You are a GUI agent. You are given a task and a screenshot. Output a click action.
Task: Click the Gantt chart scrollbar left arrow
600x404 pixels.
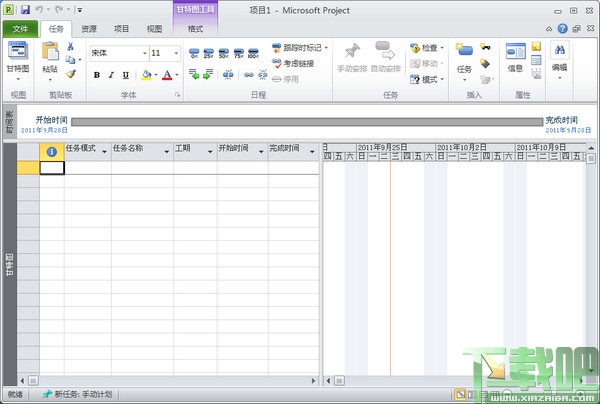pyautogui.click(x=328, y=381)
